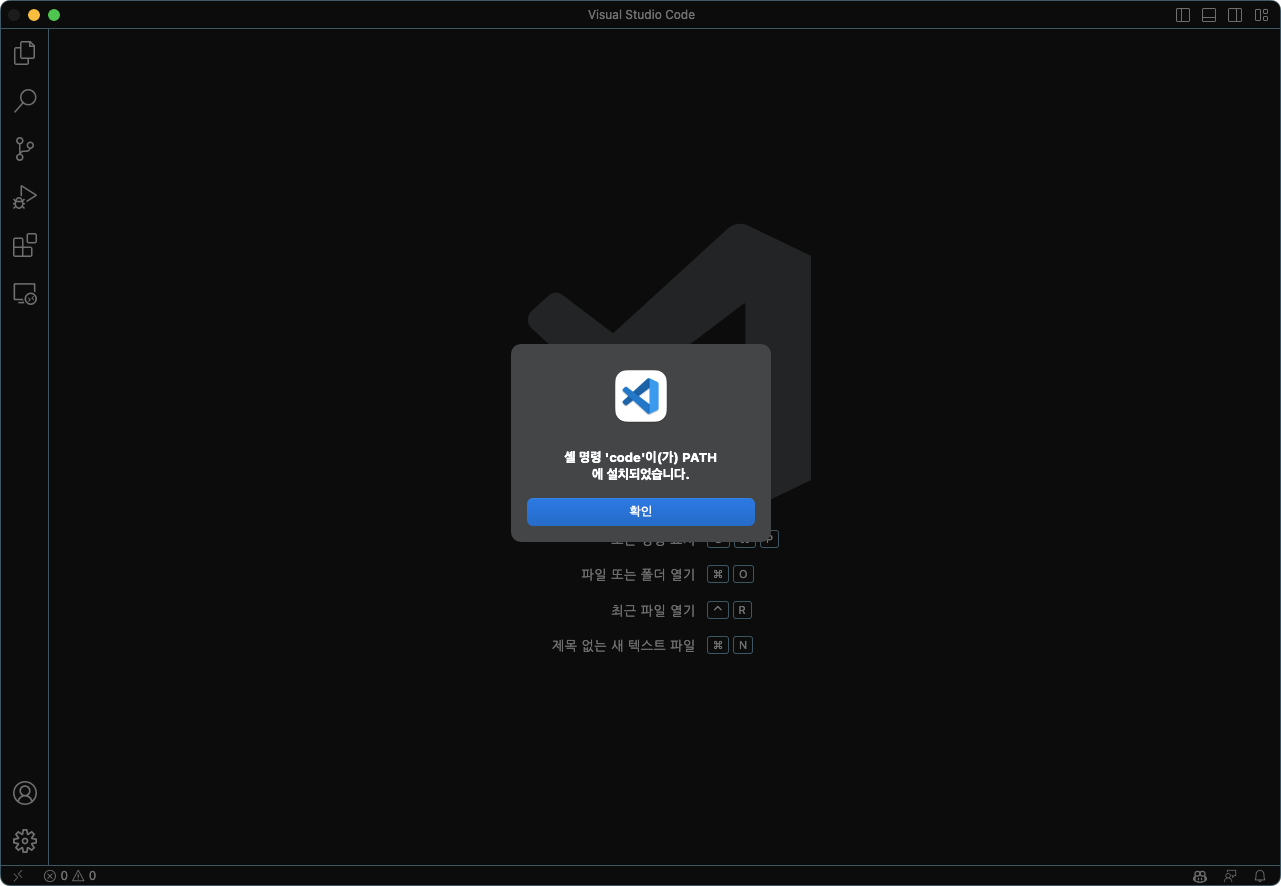This screenshot has width=1281, height=886.
Task: Open the Copilot status icon
Action: 1200,876
